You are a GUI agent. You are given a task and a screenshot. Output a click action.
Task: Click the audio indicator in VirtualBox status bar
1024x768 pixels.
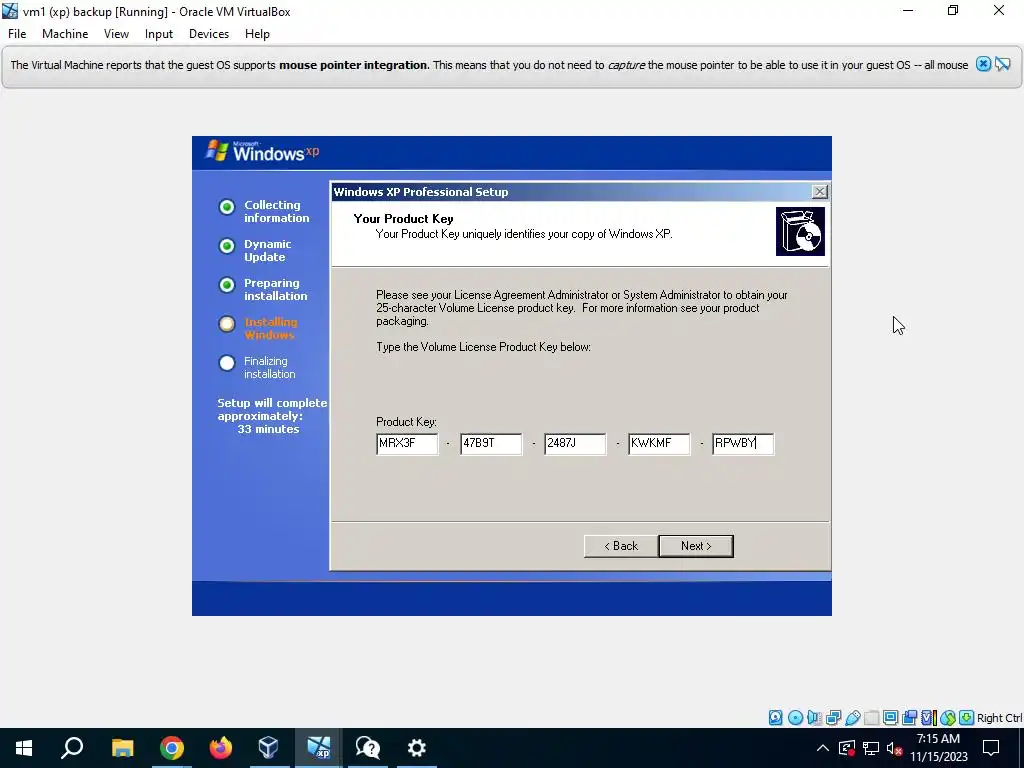(814, 718)
